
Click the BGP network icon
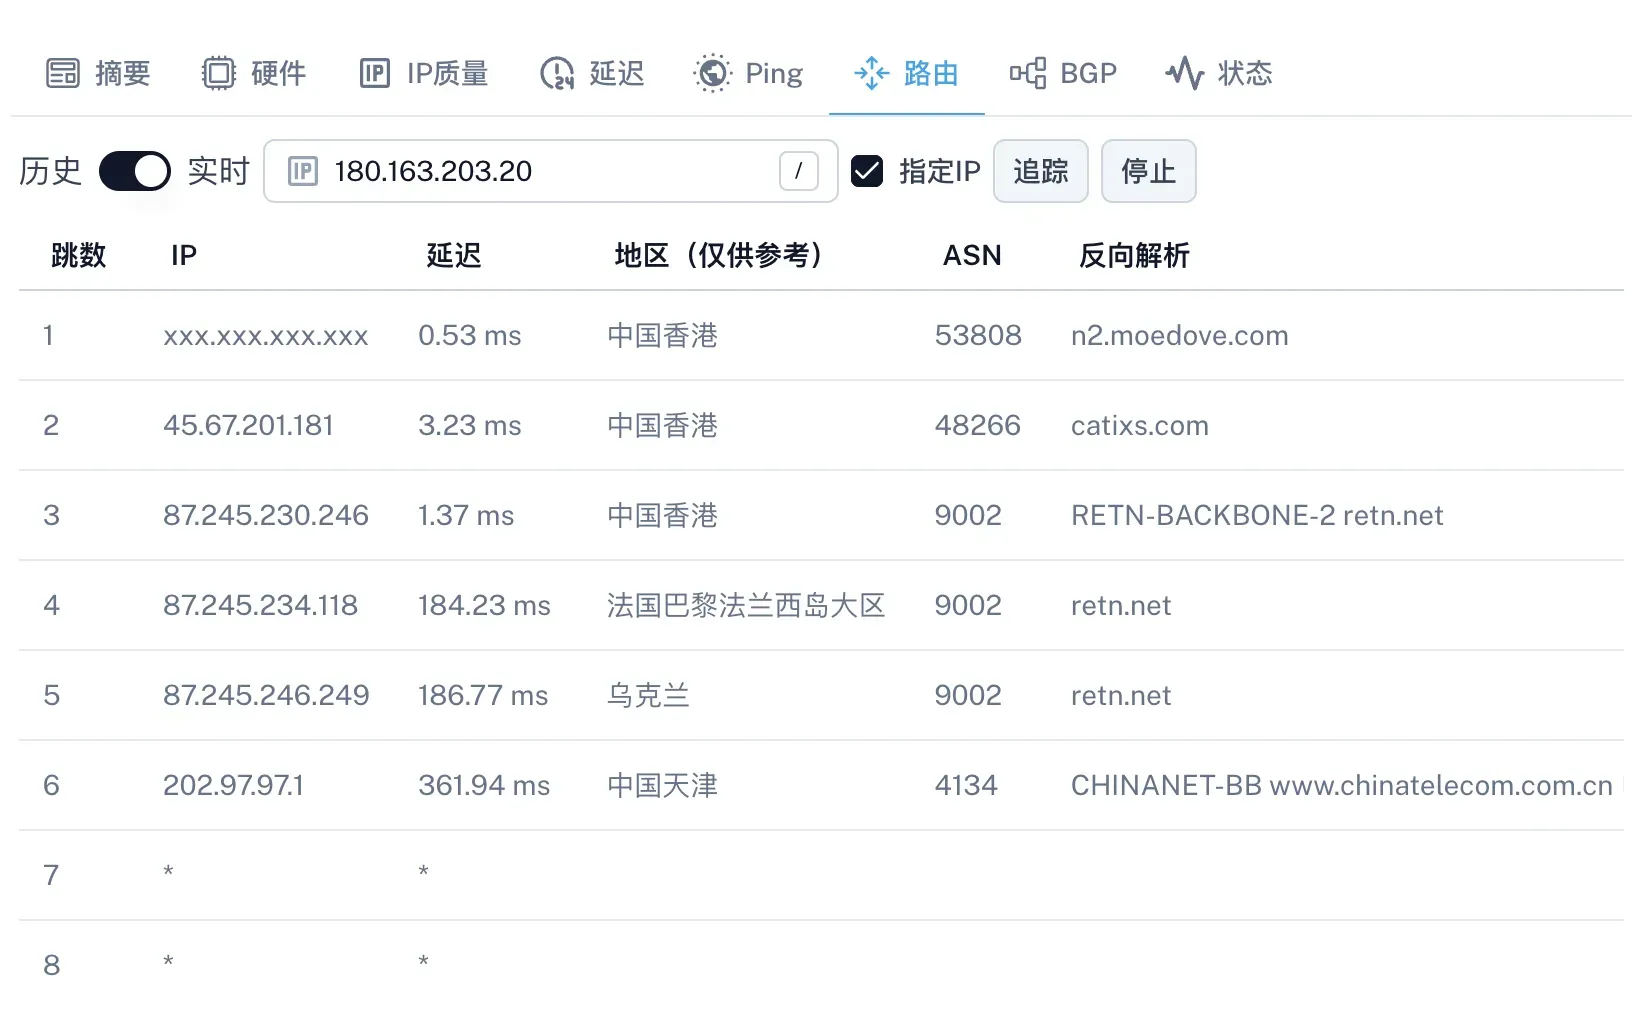pyautogui.click(x=1028, y=73)
